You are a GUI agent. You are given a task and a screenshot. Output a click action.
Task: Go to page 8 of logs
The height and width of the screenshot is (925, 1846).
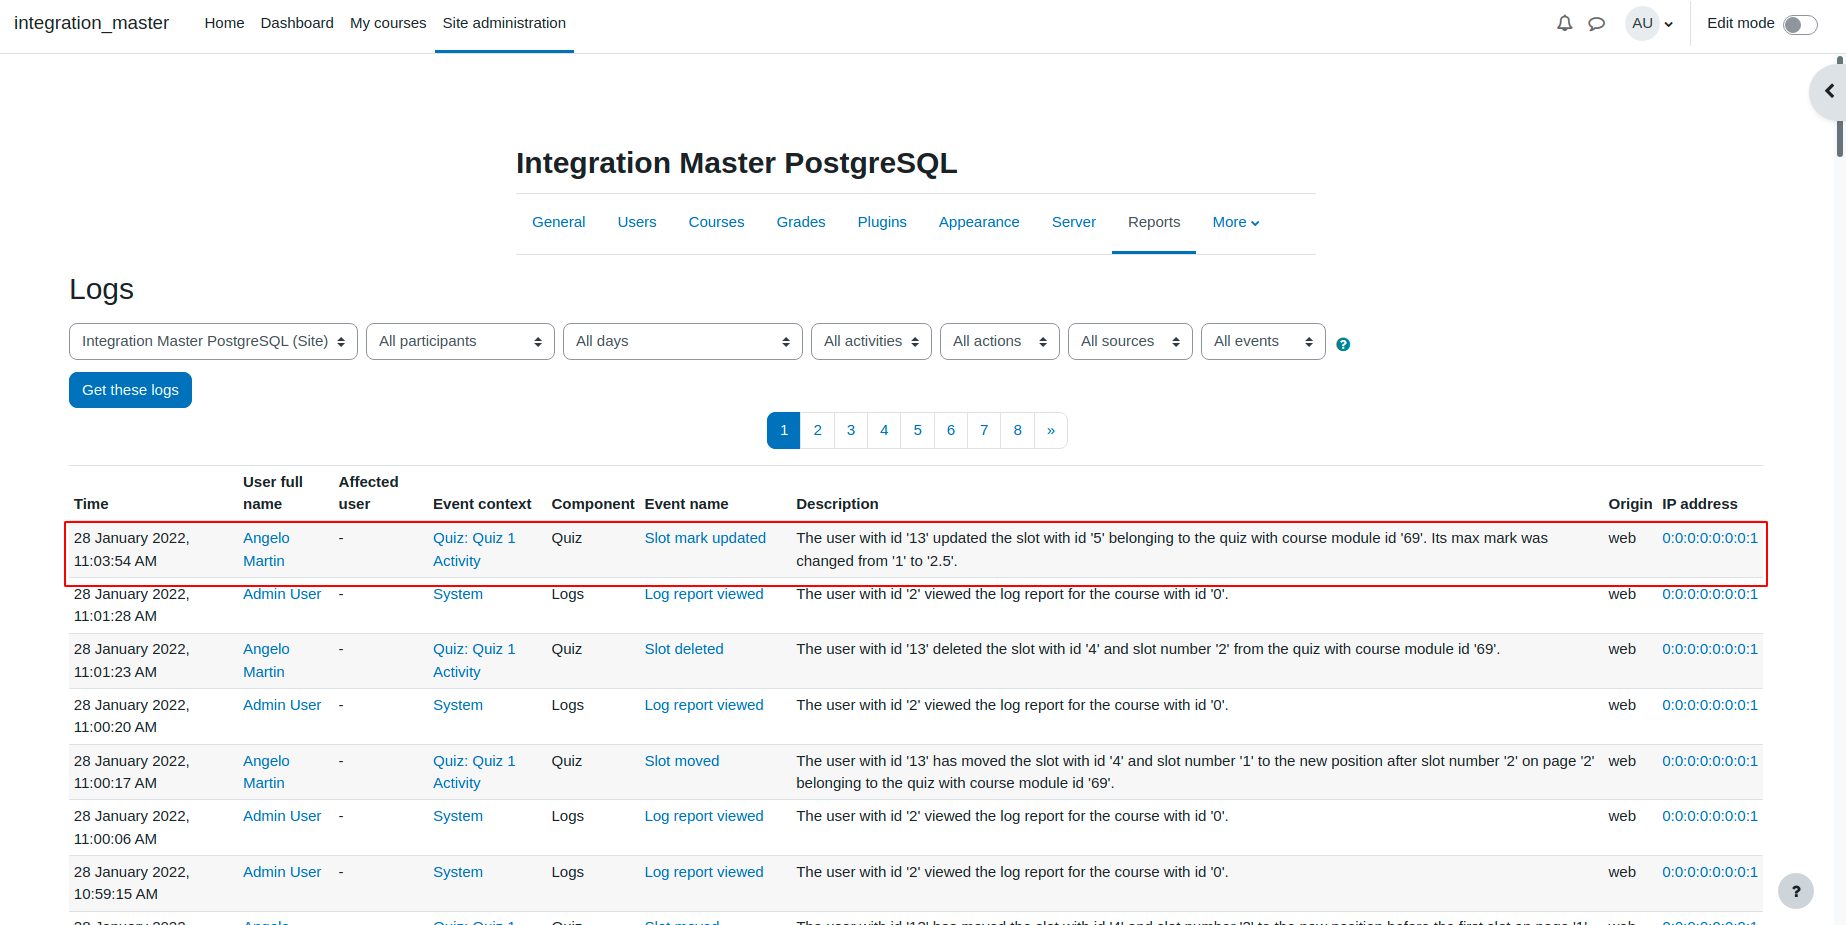coord(1017,430)
